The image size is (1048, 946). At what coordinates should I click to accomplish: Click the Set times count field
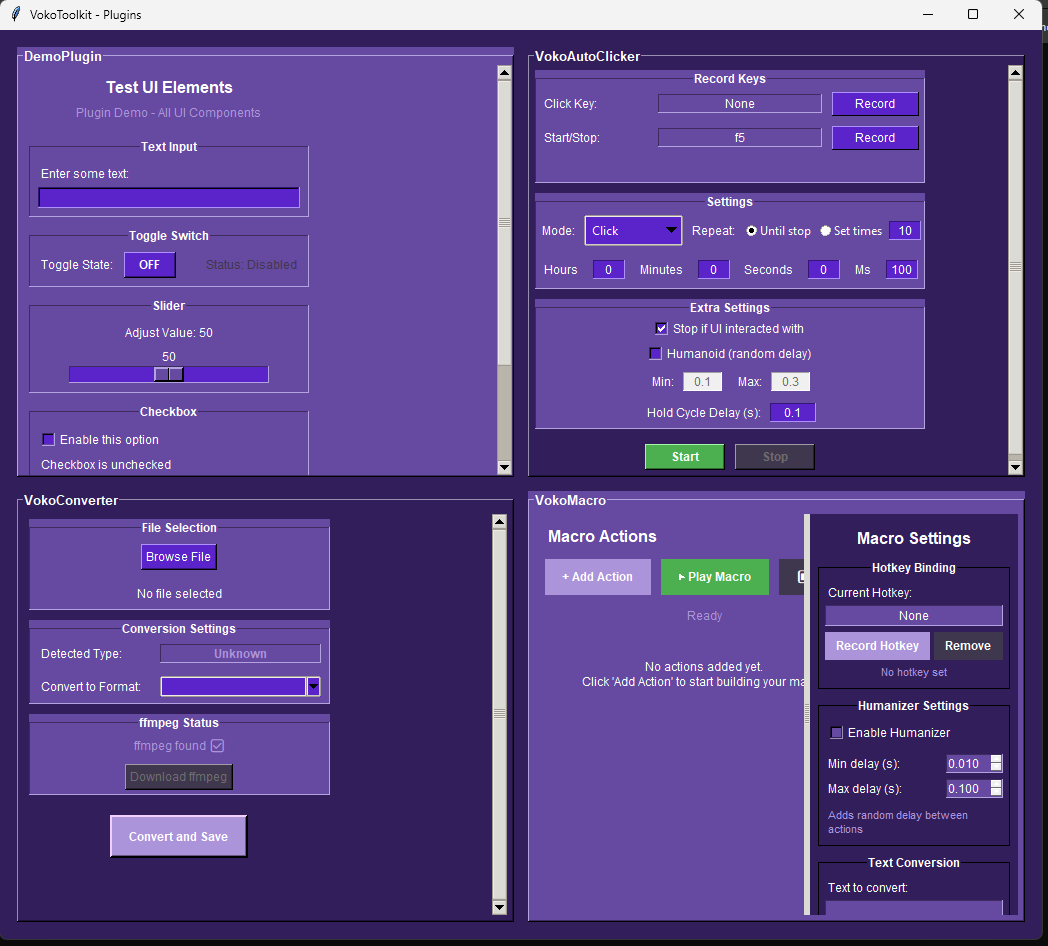(x=904, y=231)
